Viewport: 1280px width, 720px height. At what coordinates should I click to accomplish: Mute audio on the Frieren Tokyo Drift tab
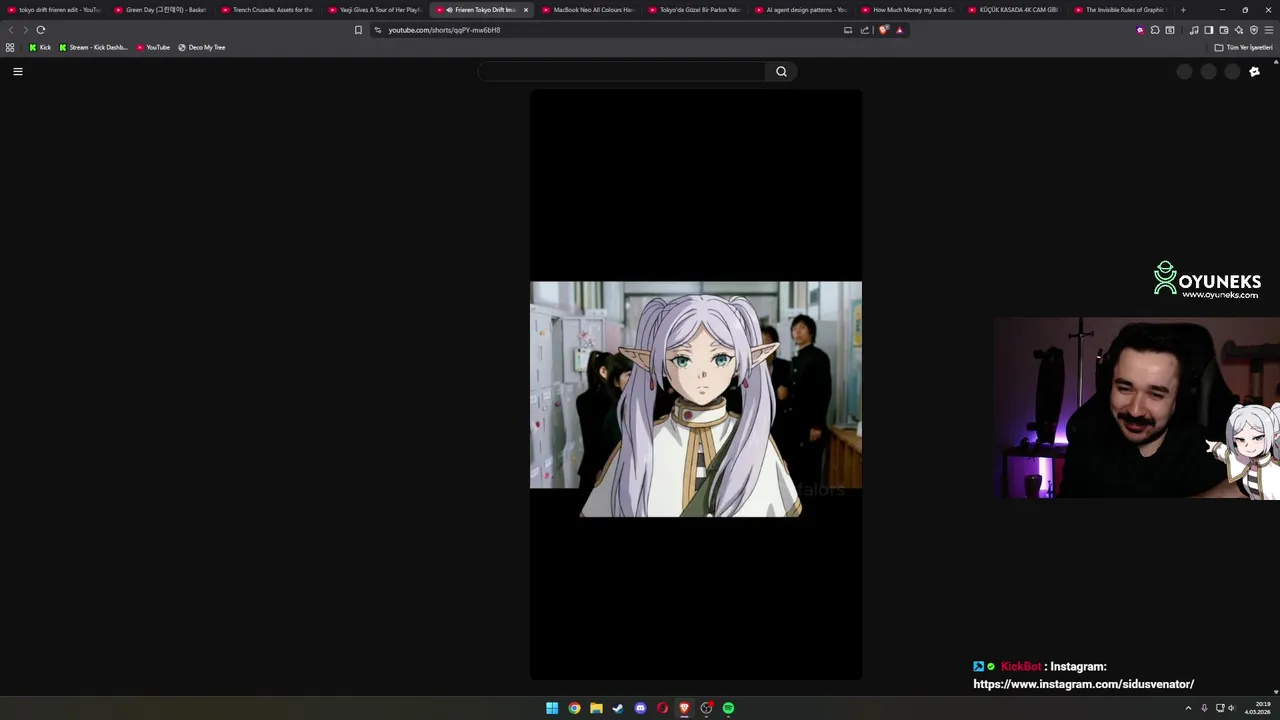click(x=449, y=10)
